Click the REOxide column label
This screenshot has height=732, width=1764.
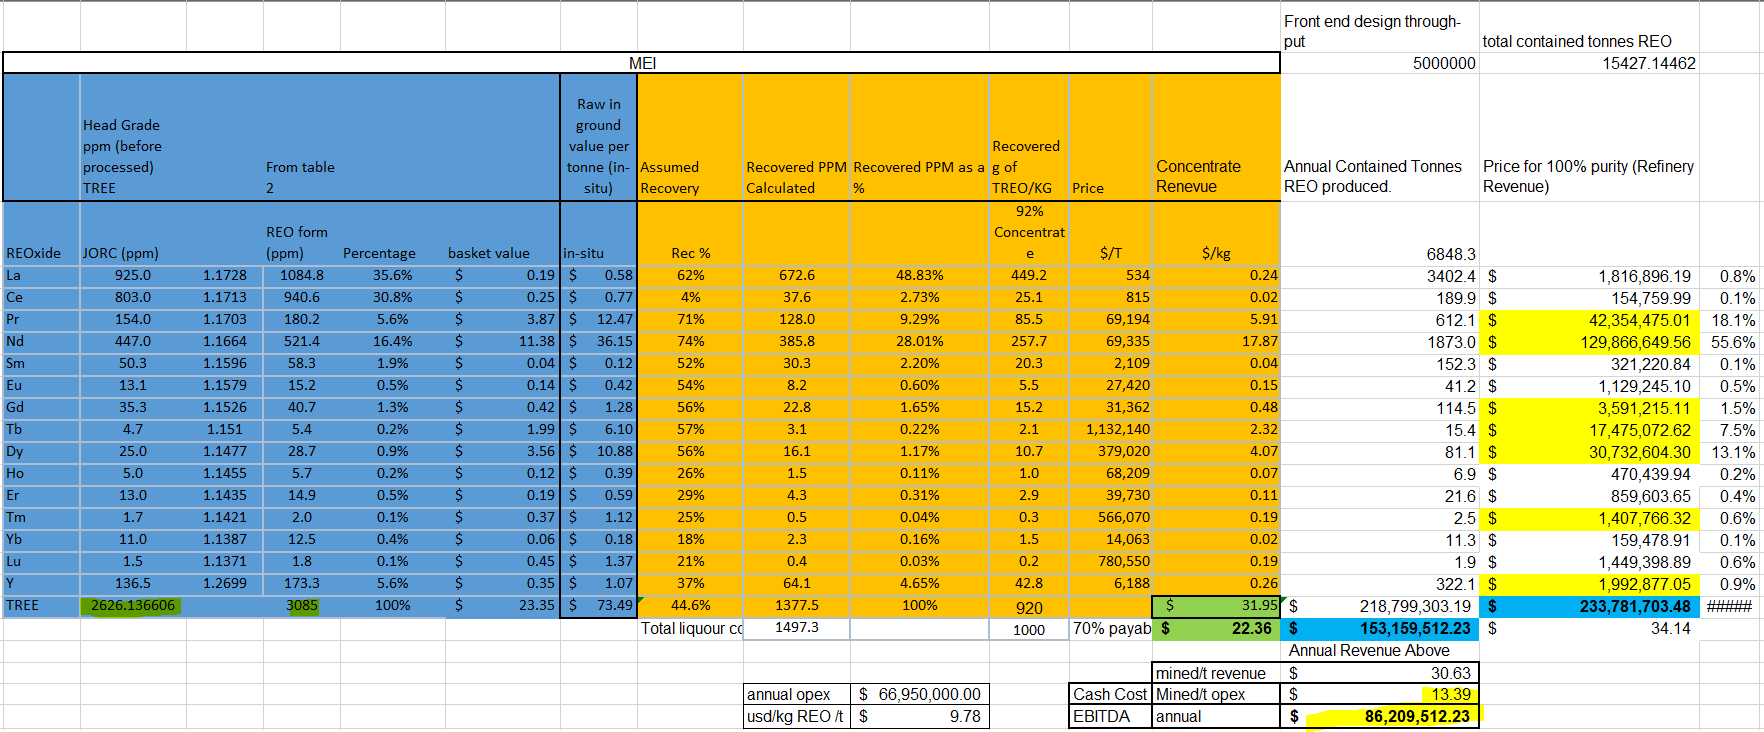(34, 253)
